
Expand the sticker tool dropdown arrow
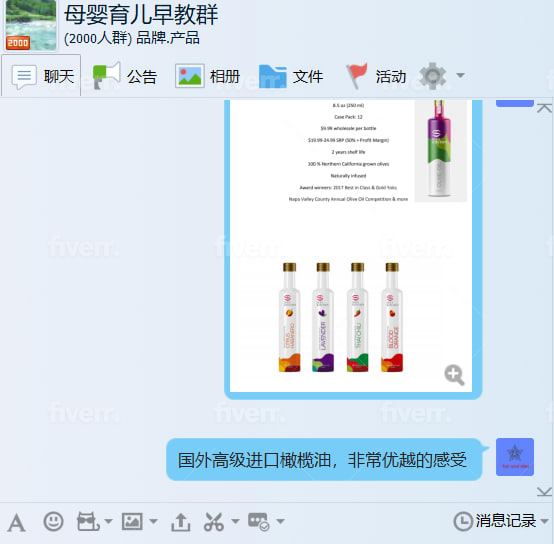pos(108,521)
